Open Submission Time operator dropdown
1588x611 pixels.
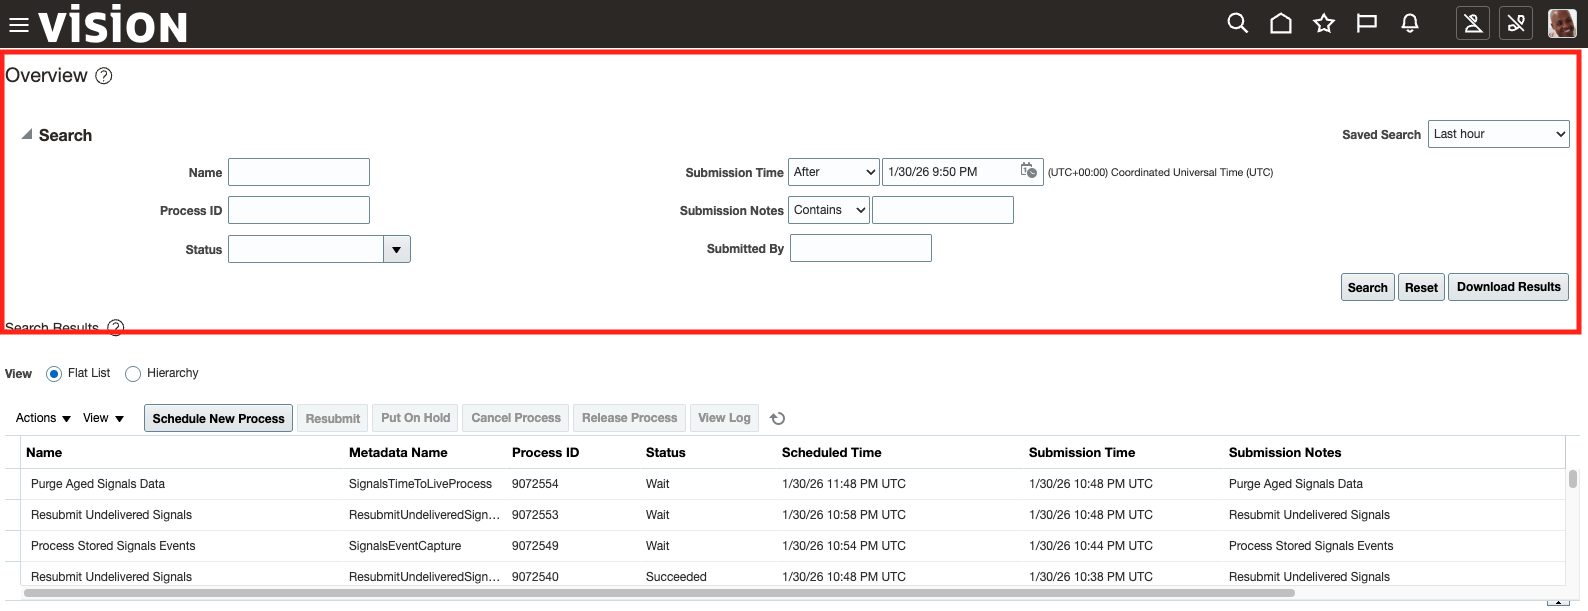(x=834, y=172)
